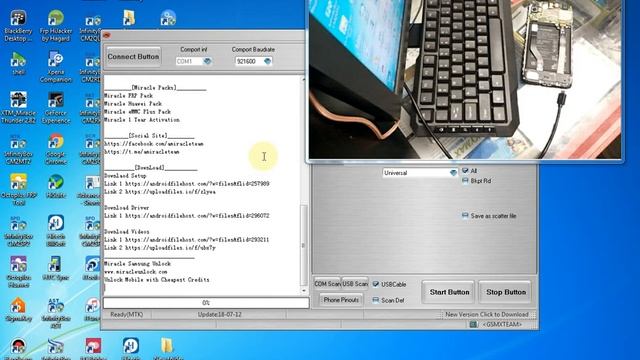The image size is (640, 360).
Task: Click the Connect Button
Action: tap(133, 57)
